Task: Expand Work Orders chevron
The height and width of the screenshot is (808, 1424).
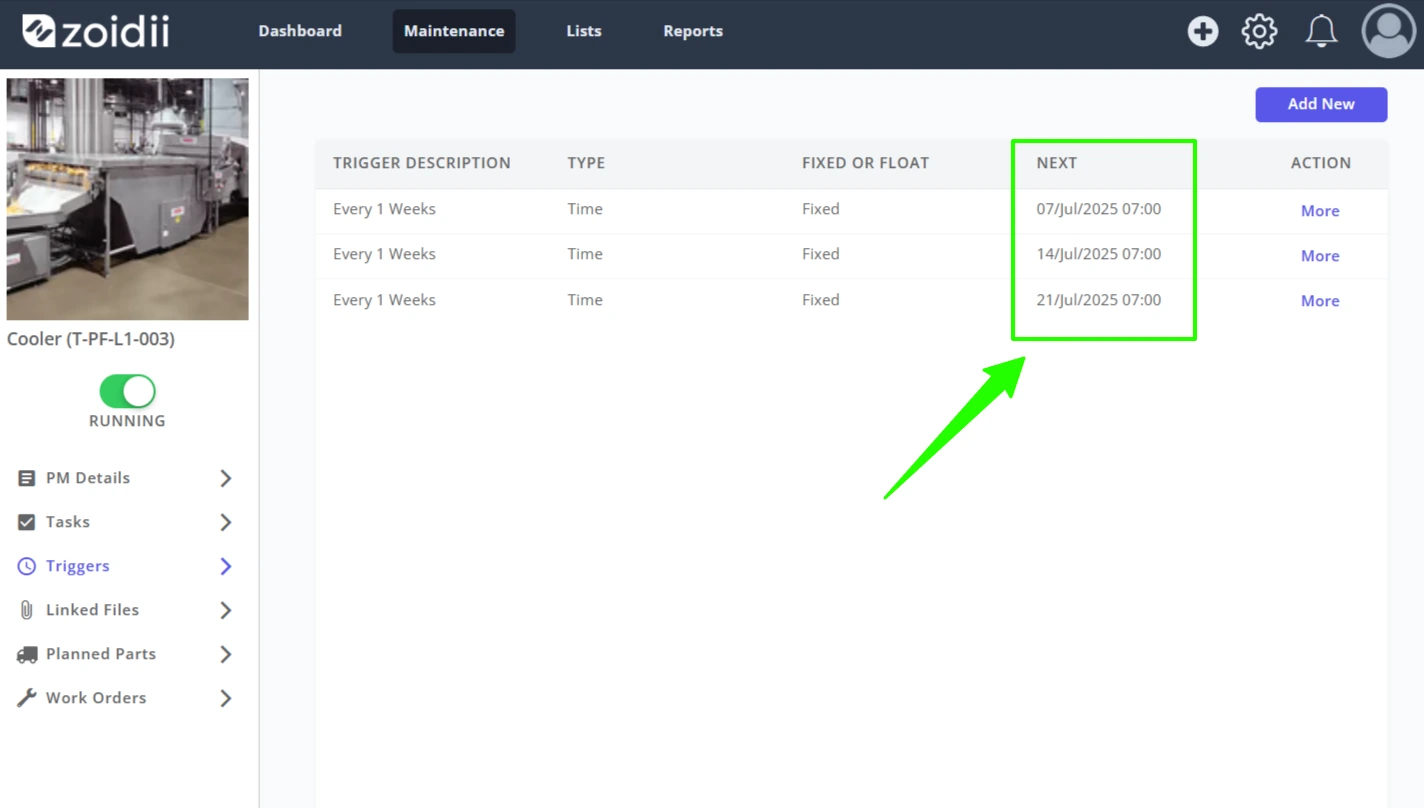Action: pyautogui.click(x=226, y=698)
